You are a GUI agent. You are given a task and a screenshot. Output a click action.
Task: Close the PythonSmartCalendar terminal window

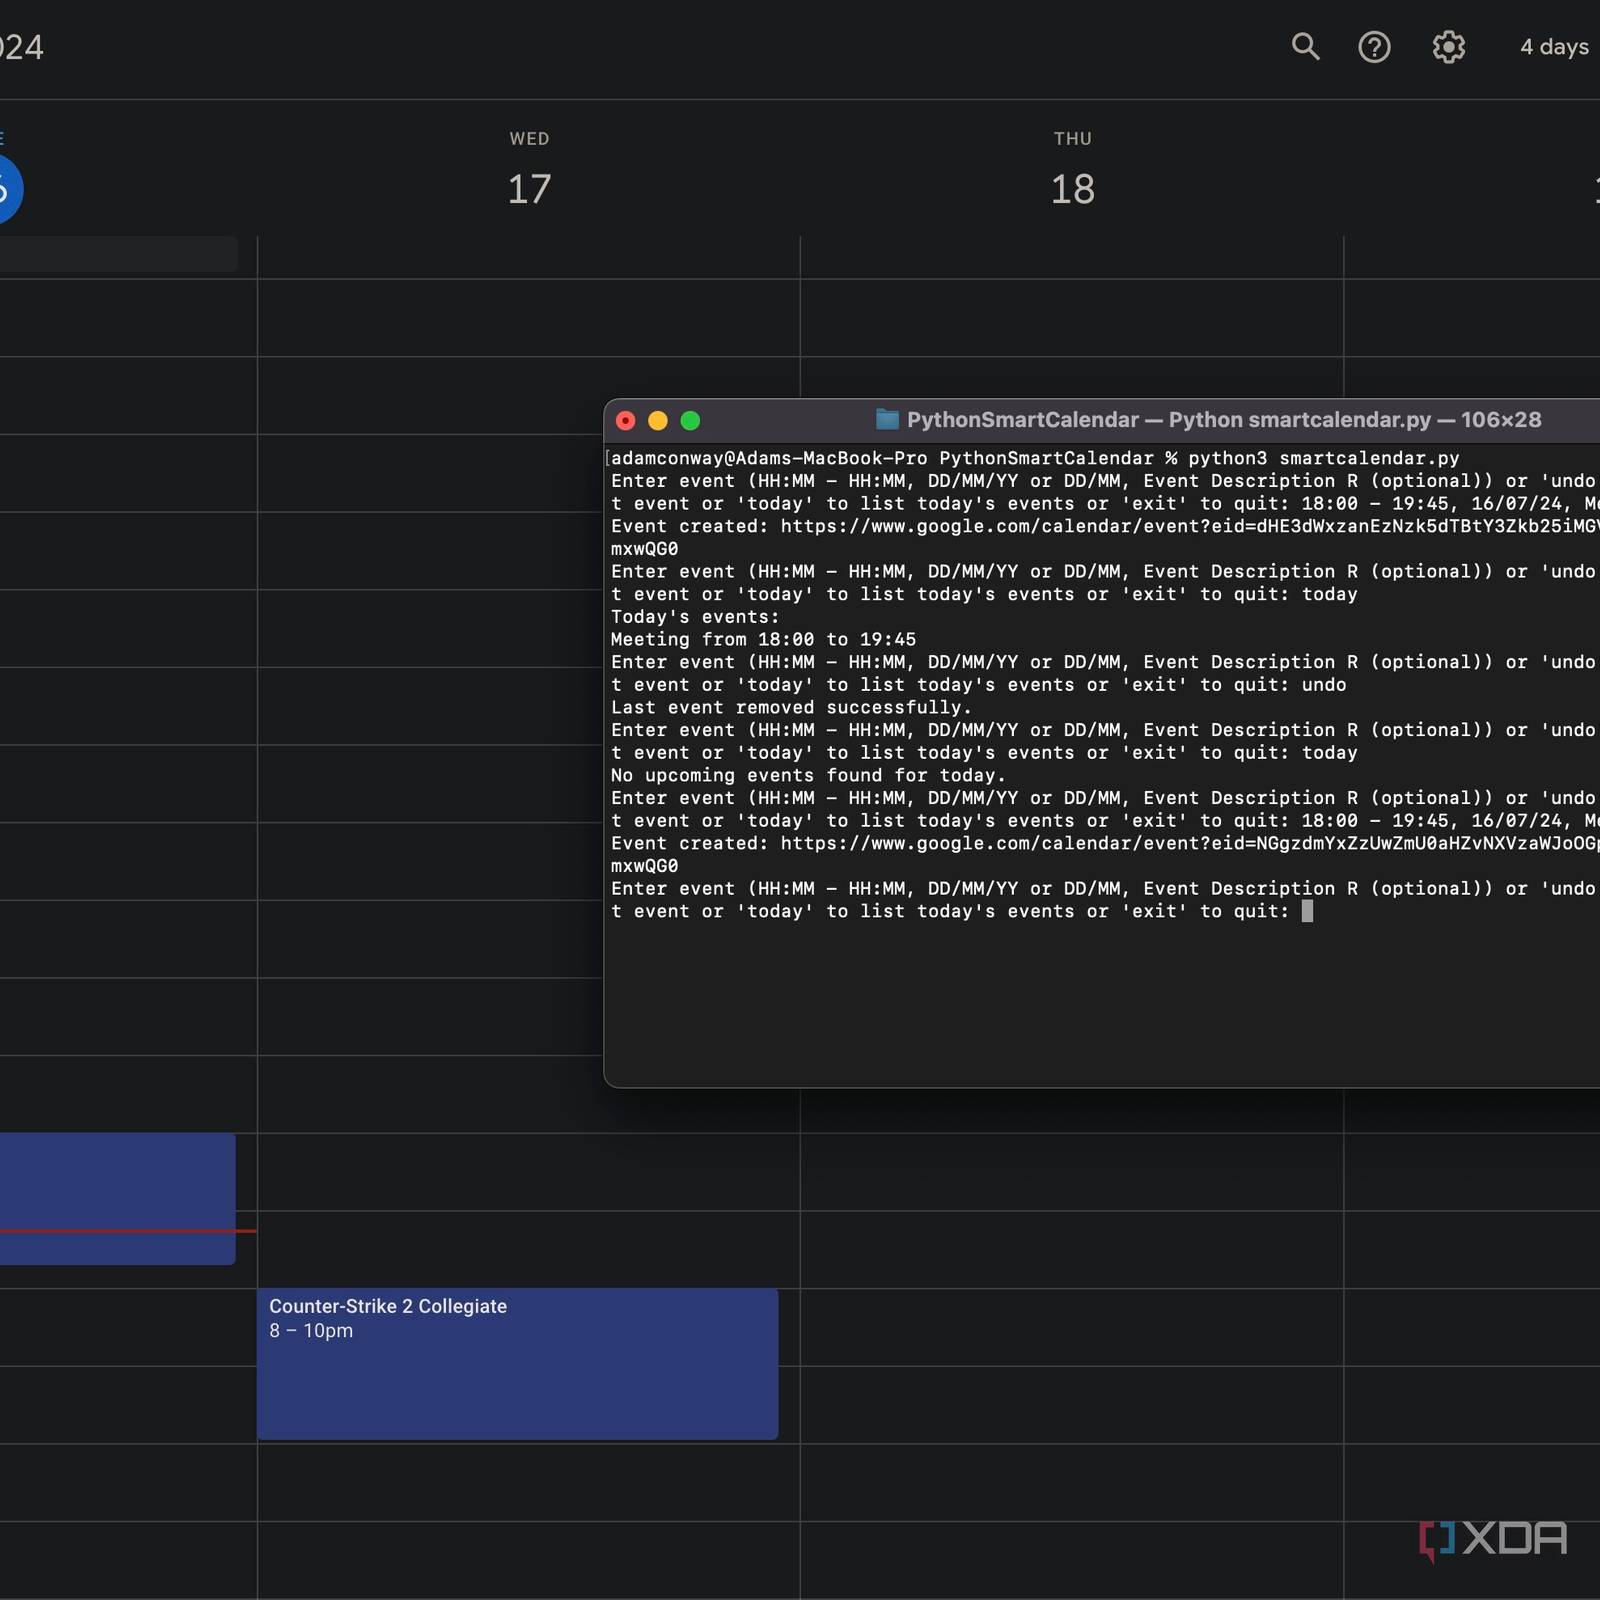[626, 421]
